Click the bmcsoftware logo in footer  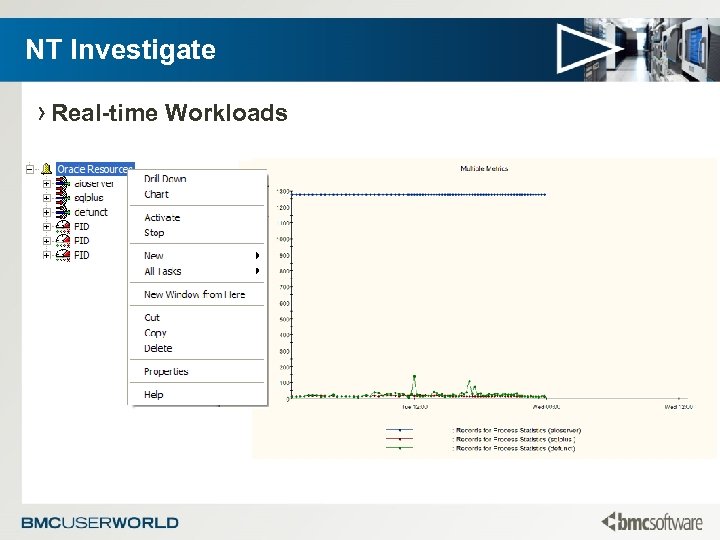652,522
